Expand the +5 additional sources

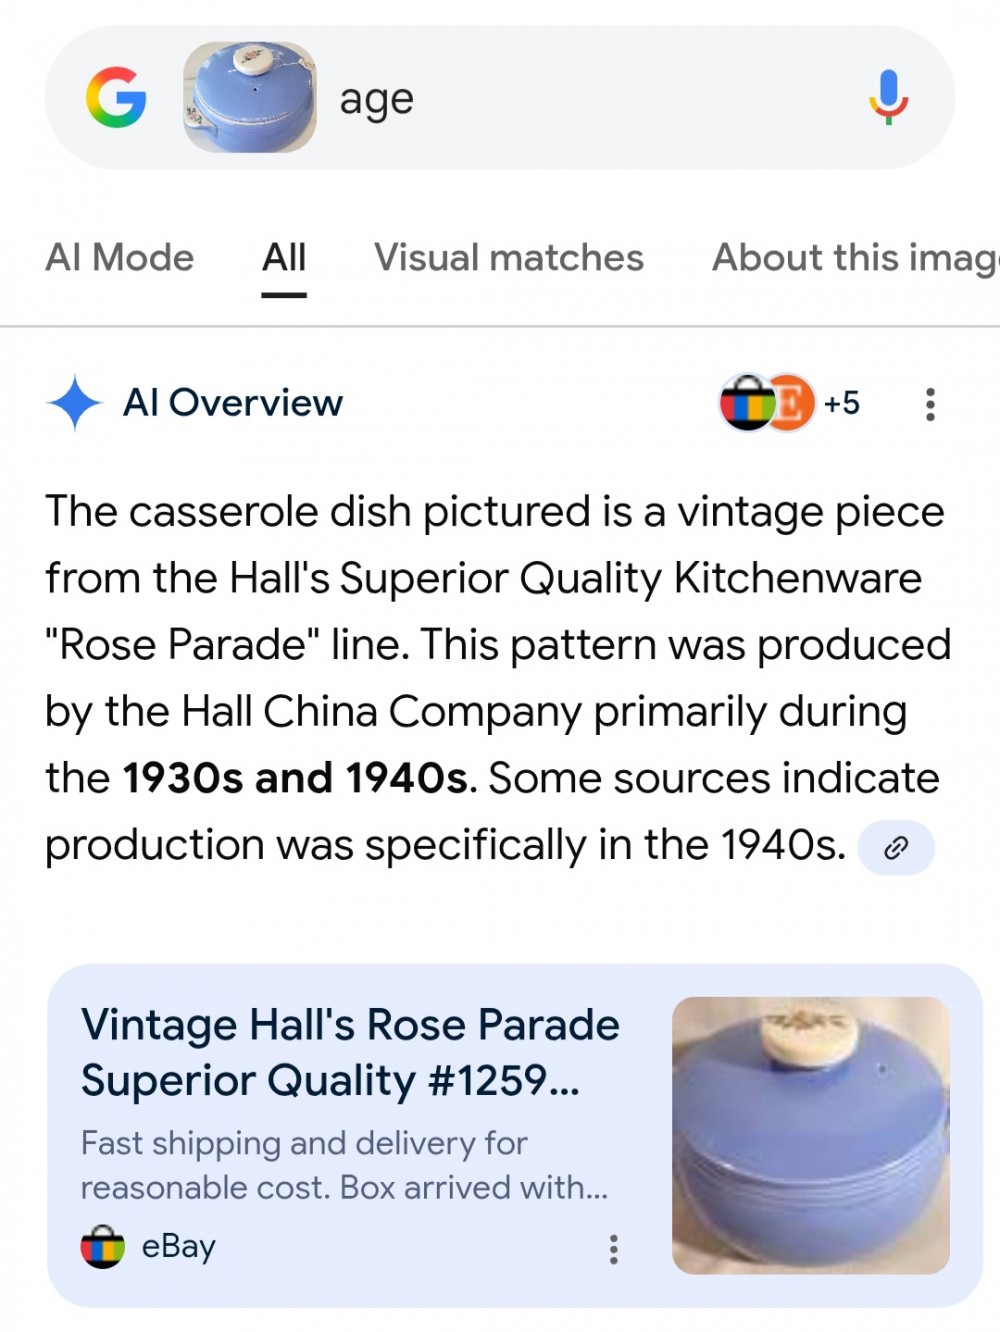[x=841, y=403]
